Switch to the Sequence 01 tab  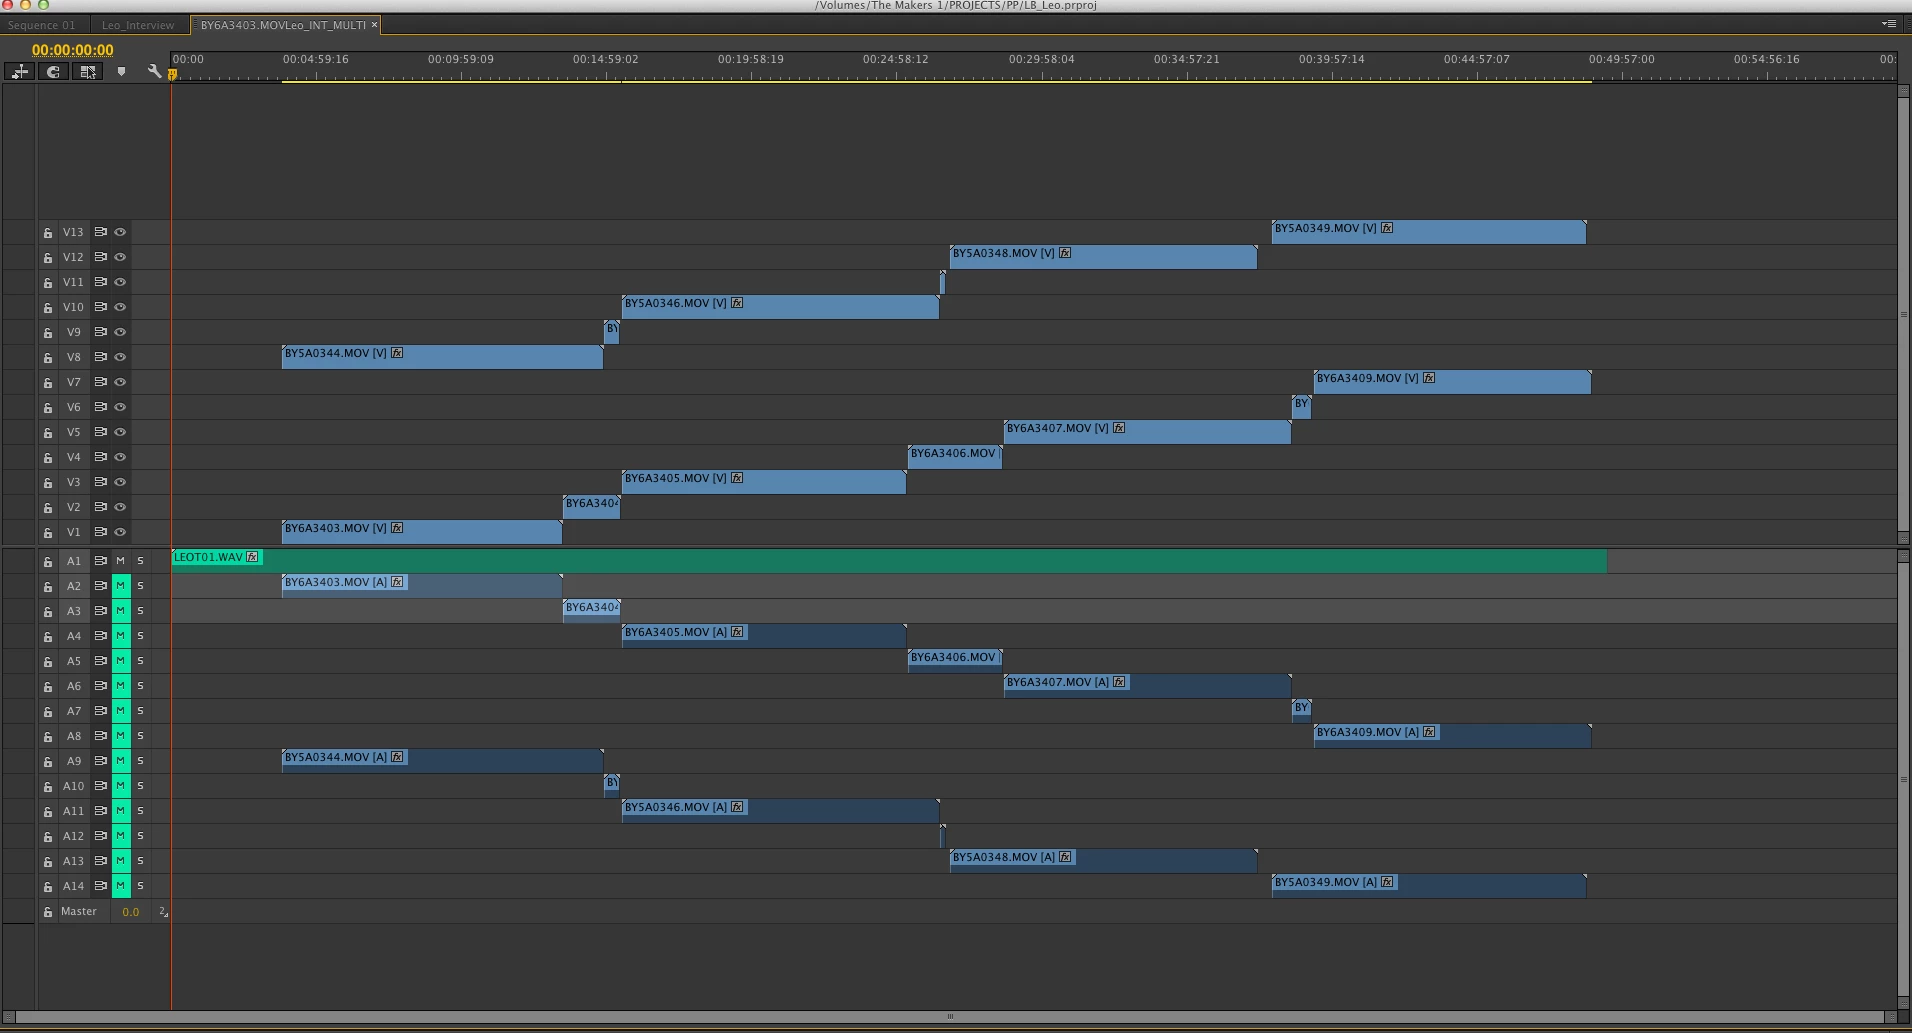(x=41, y=25)
